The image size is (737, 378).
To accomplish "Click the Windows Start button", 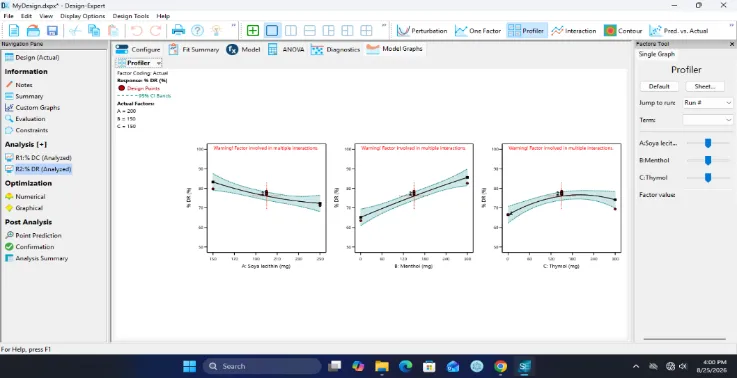I will click(x=189, y=366).
